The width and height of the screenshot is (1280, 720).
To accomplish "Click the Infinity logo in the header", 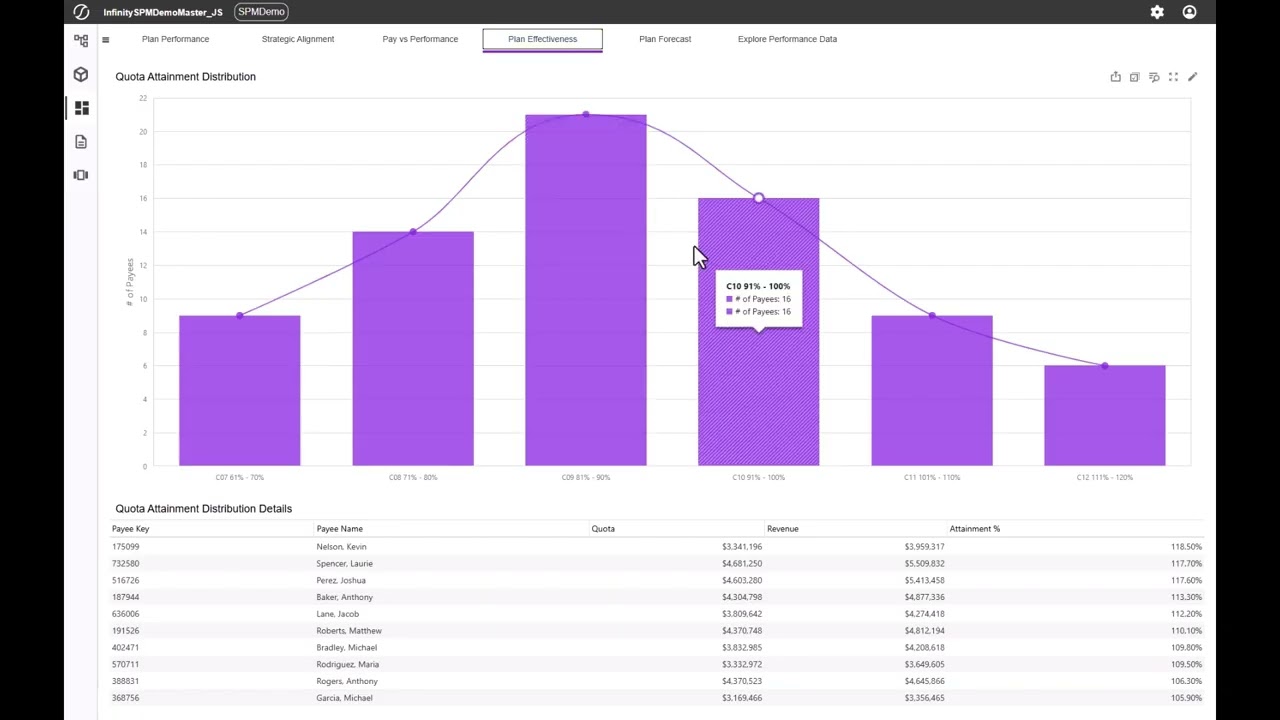I will point(81,12).
